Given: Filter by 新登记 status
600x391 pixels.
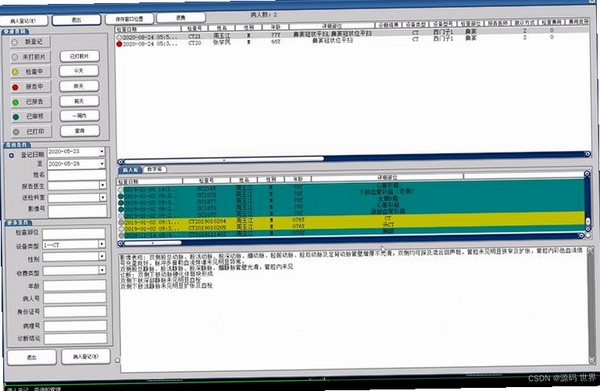Looking at the screenshot, I should 30,42.
